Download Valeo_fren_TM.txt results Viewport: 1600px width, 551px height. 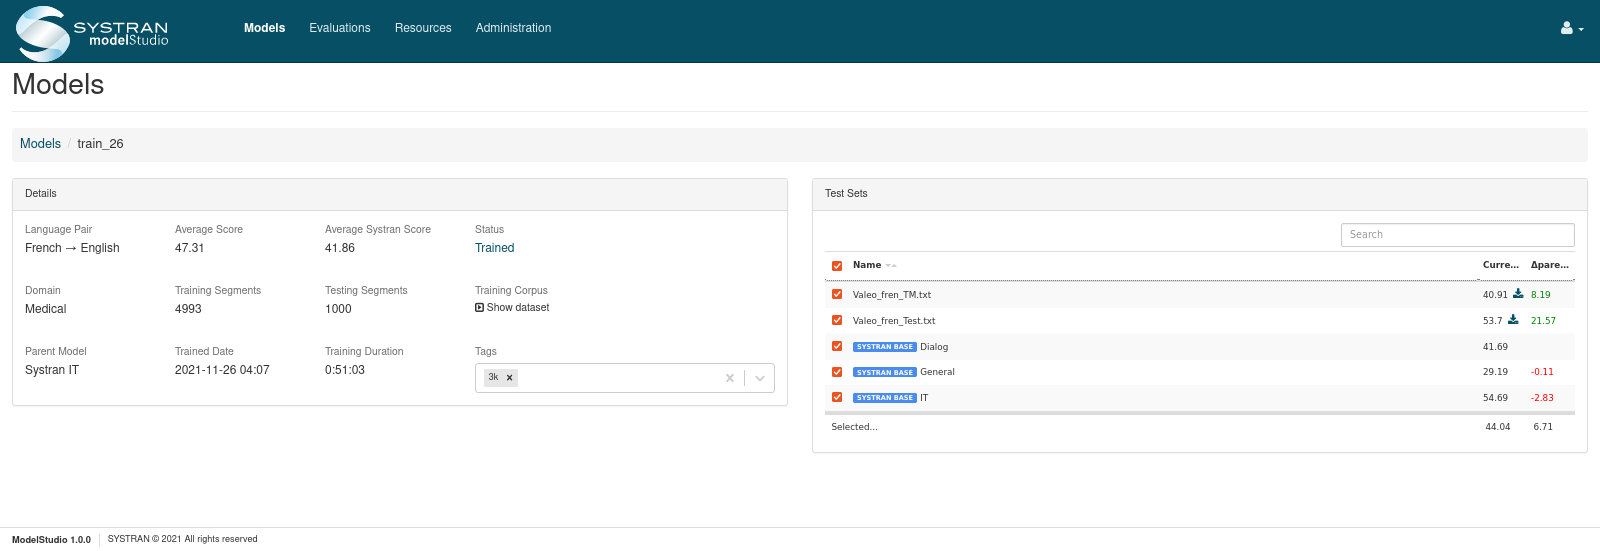[x=1518, y=294]
